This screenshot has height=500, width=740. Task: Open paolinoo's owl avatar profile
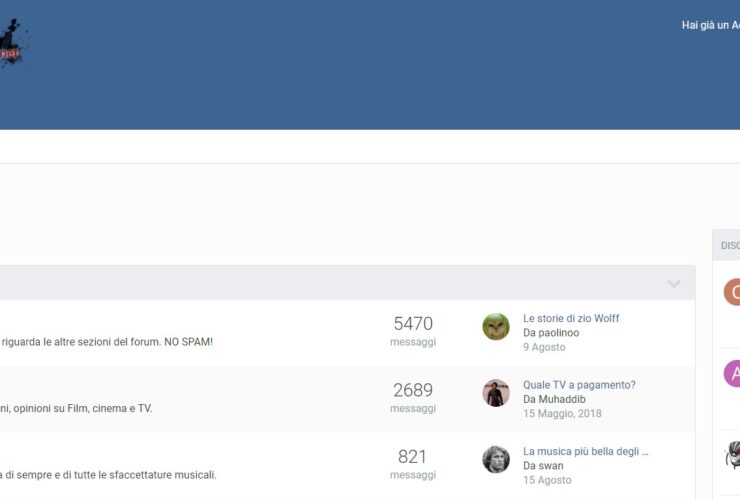tap(496, 327)
